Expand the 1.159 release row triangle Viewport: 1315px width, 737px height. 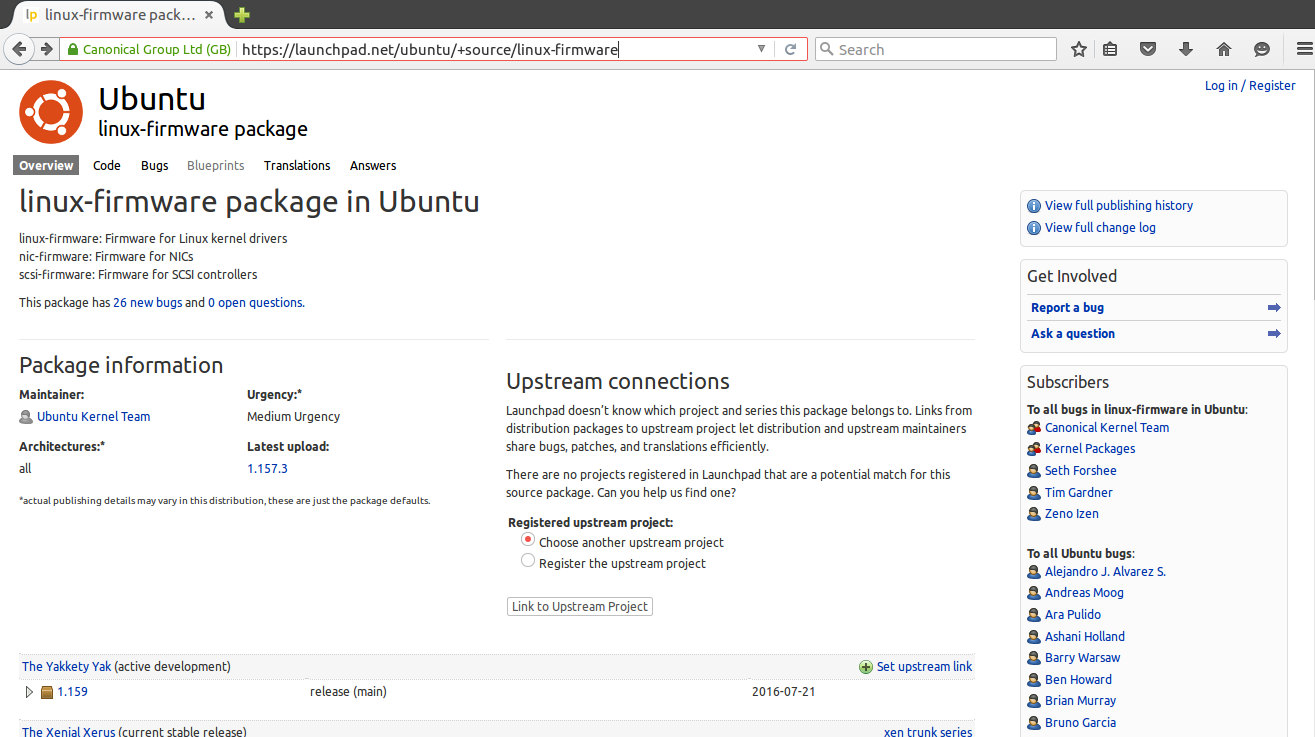tap(29, 692)
